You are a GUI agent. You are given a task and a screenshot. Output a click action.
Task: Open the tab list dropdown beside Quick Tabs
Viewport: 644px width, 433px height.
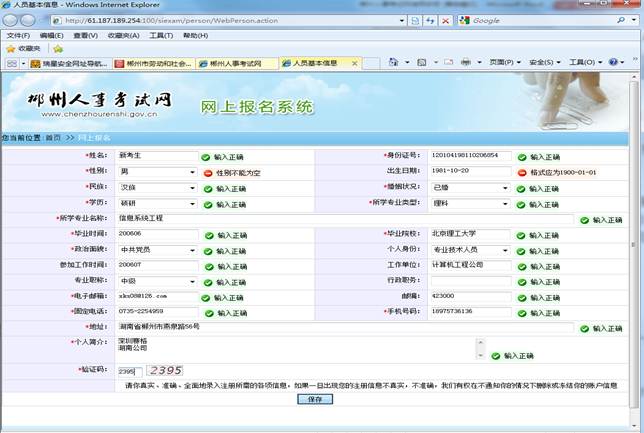pyautogui.click(x=23, y=63)
